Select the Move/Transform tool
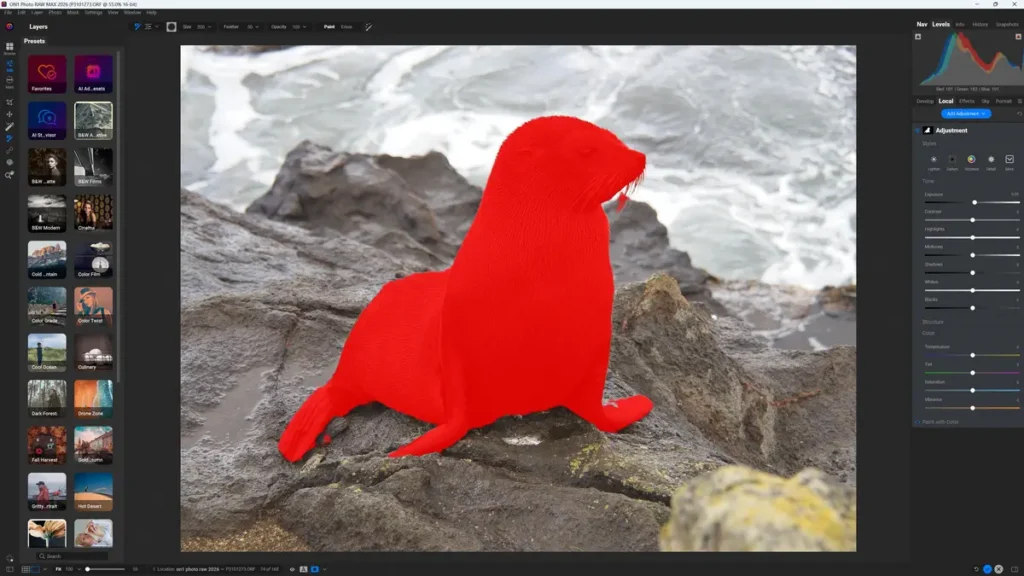 pos(10,115)
